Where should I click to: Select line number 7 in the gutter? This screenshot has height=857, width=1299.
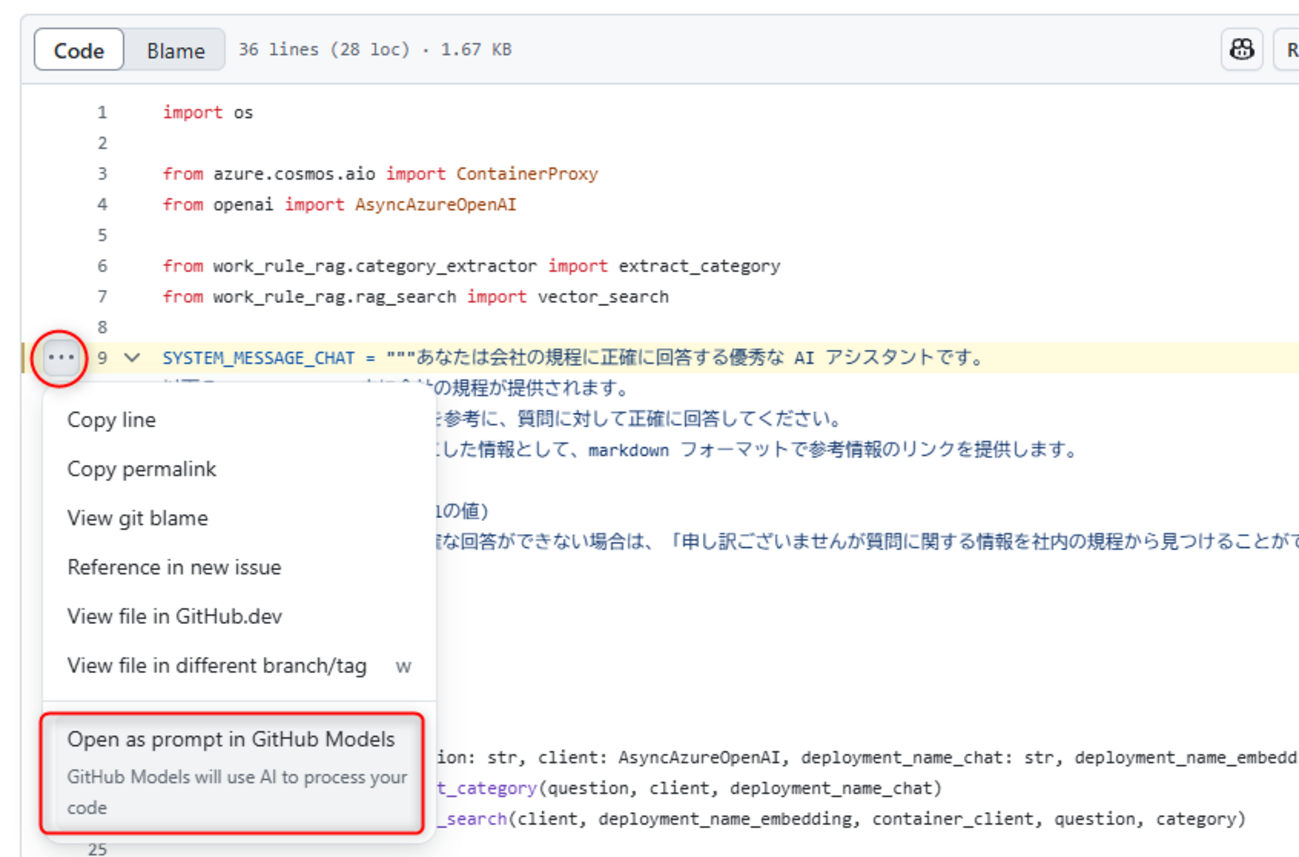pyautogui.click(x=101, y=296)
